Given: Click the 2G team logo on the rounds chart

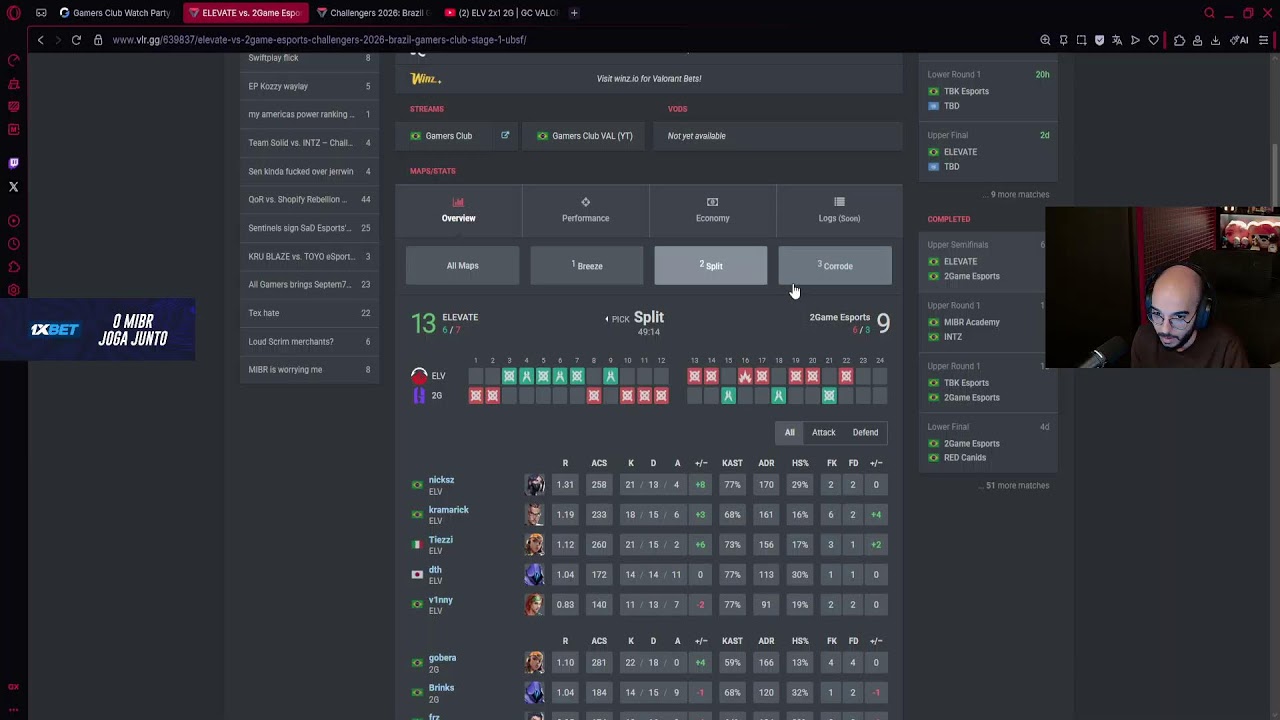Looking at the screenshot, I should tap(419, 396).
